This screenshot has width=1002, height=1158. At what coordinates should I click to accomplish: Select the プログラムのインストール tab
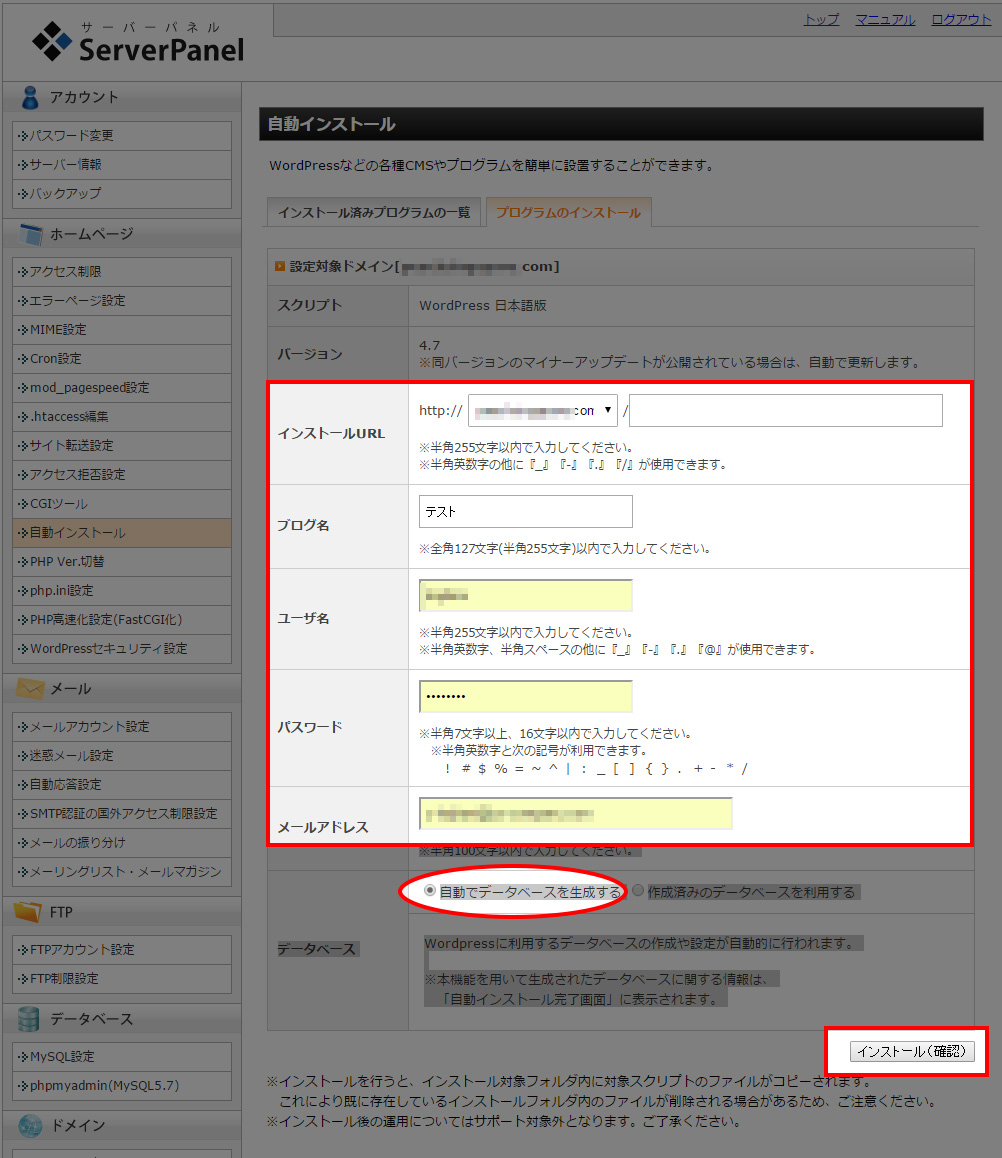click(569, 211)
